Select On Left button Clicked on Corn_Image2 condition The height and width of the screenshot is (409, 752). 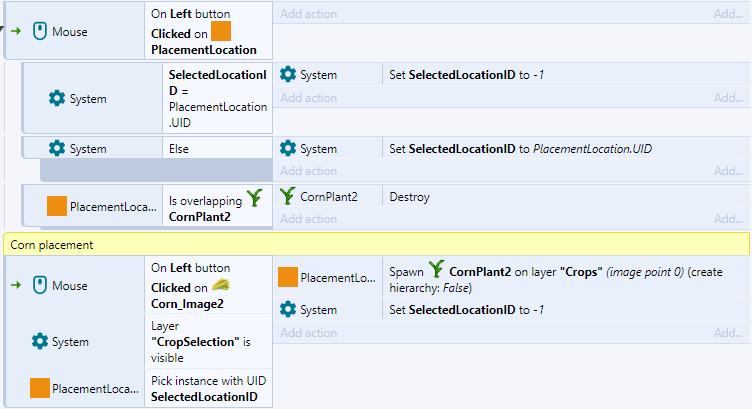[x=208, y=285]
